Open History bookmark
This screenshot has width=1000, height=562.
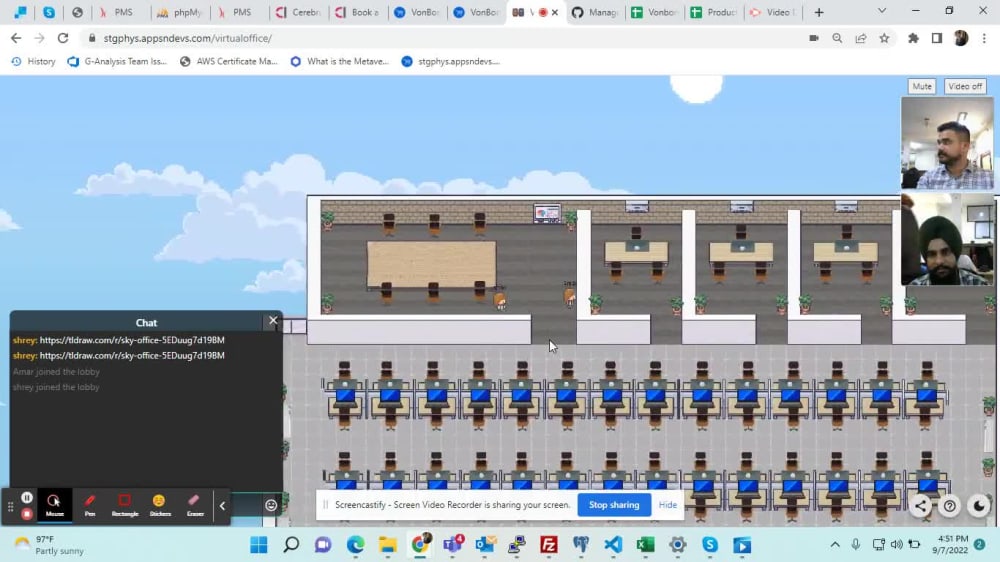coord(33,61)
